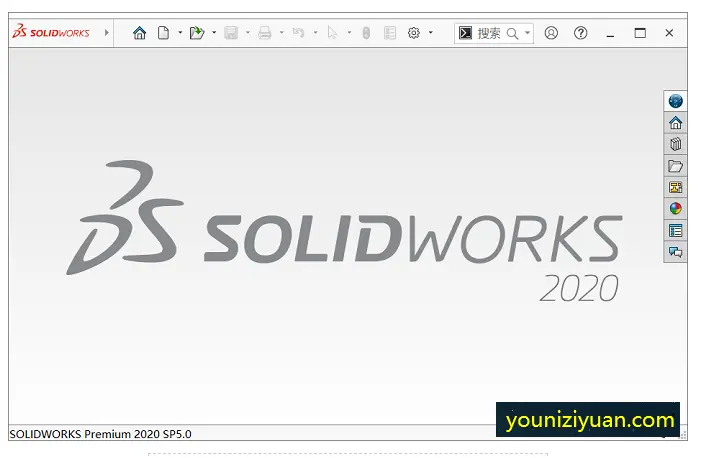Viewport: 709px width, 458px height.
Task: Open the search type dropdown arrow
Action: pyautogui.click(x=527, y=33)
